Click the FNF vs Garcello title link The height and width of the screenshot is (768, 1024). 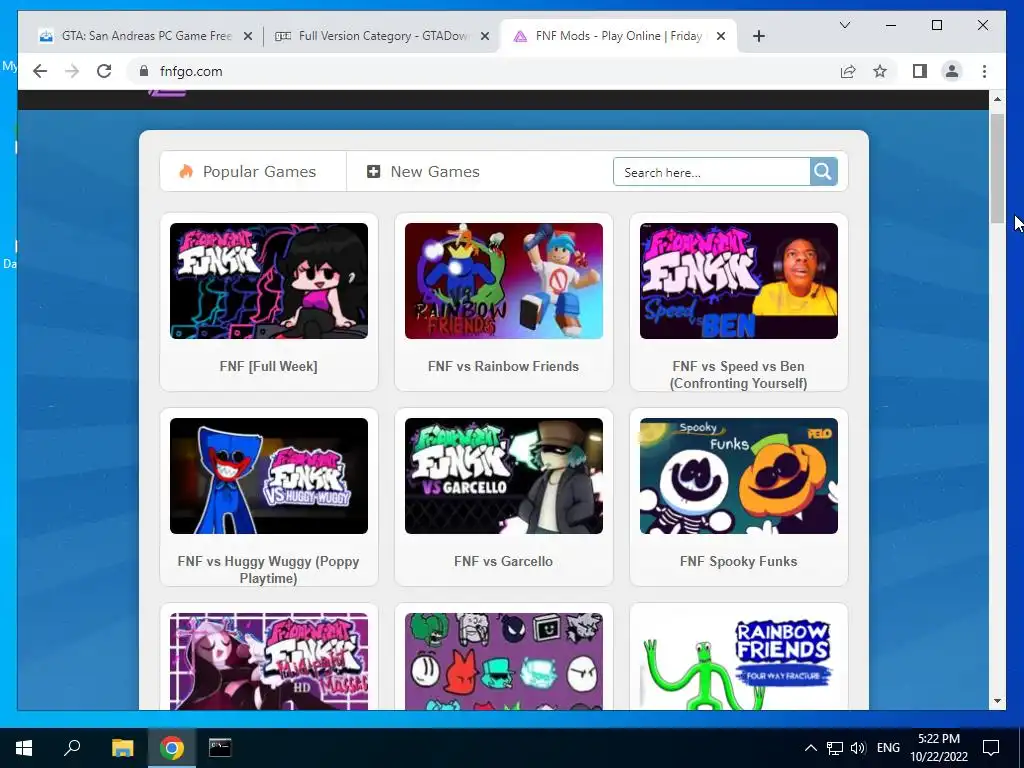tap(504, 561)
